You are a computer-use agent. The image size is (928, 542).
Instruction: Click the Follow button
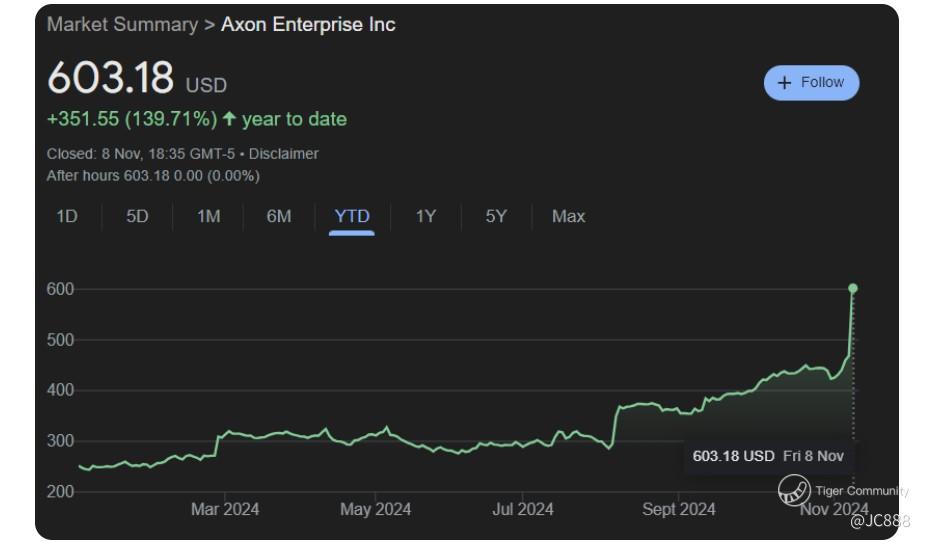pyautogui.click(x=811, y=83)
